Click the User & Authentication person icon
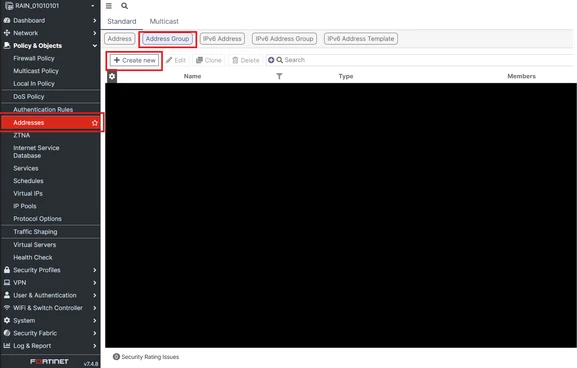Image resolution: width=577 pixels, height=368 pixels. click(7, 295)
